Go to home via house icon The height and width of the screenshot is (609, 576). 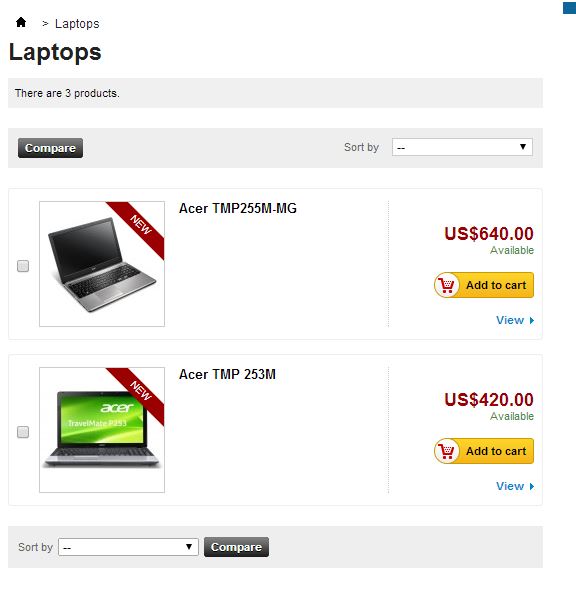21,23
